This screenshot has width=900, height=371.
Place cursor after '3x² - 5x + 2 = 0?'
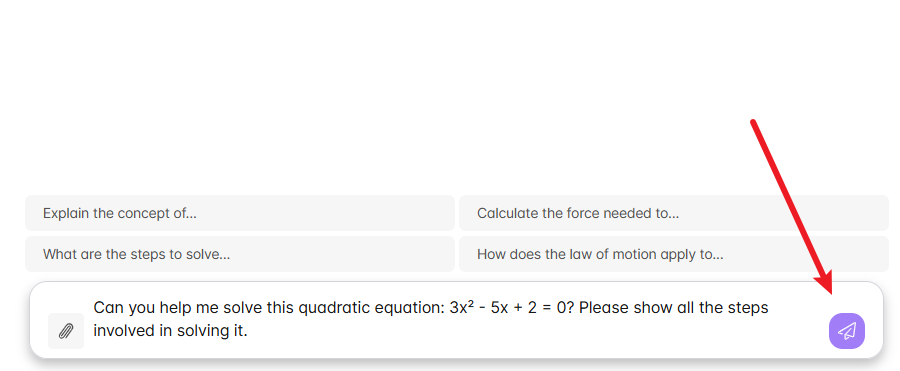[x=575, y=308]
